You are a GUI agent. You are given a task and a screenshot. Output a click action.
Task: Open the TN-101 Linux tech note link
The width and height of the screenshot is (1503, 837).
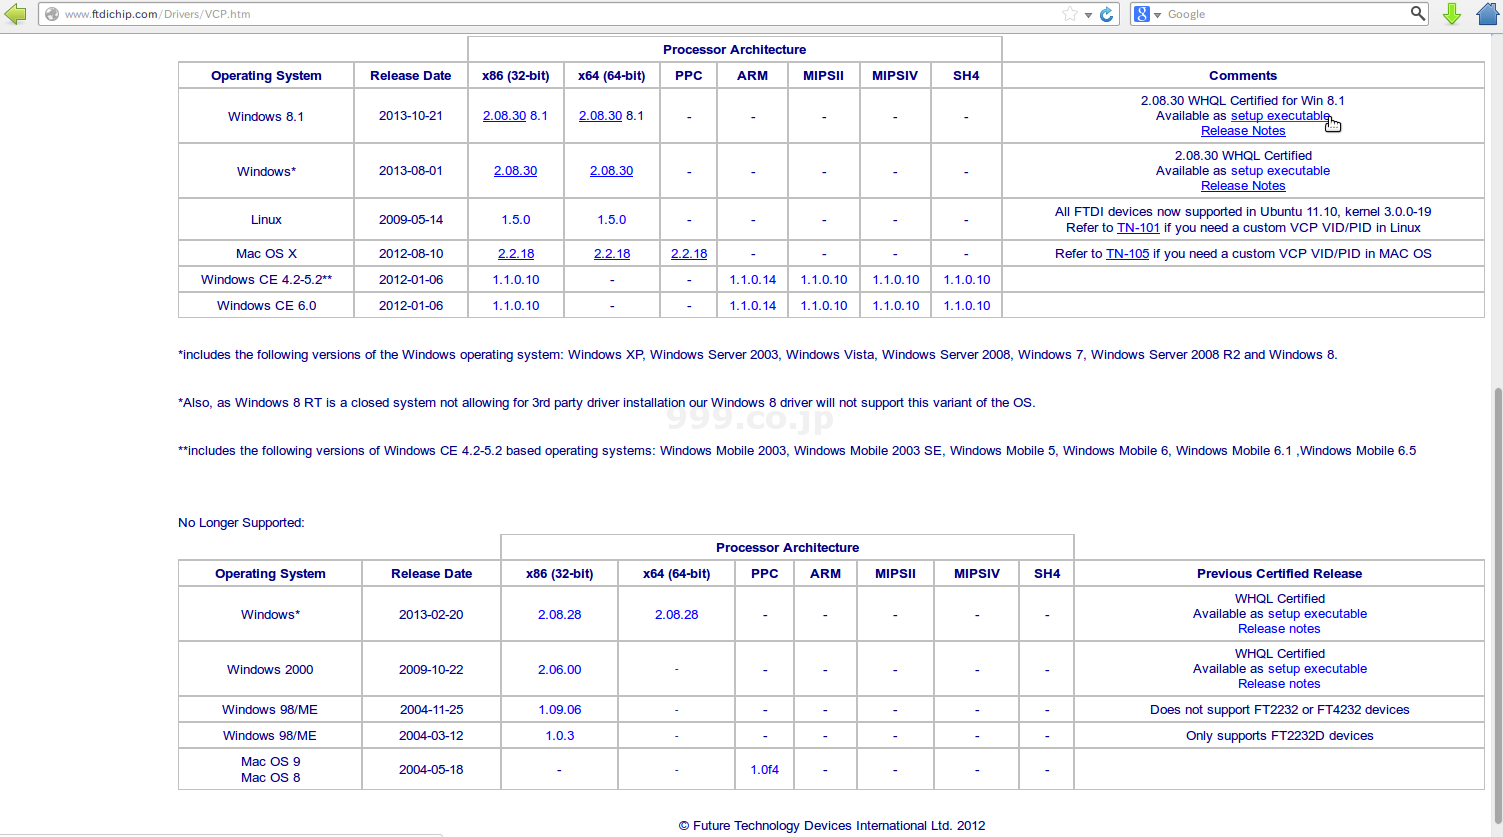click(1138, 228)
